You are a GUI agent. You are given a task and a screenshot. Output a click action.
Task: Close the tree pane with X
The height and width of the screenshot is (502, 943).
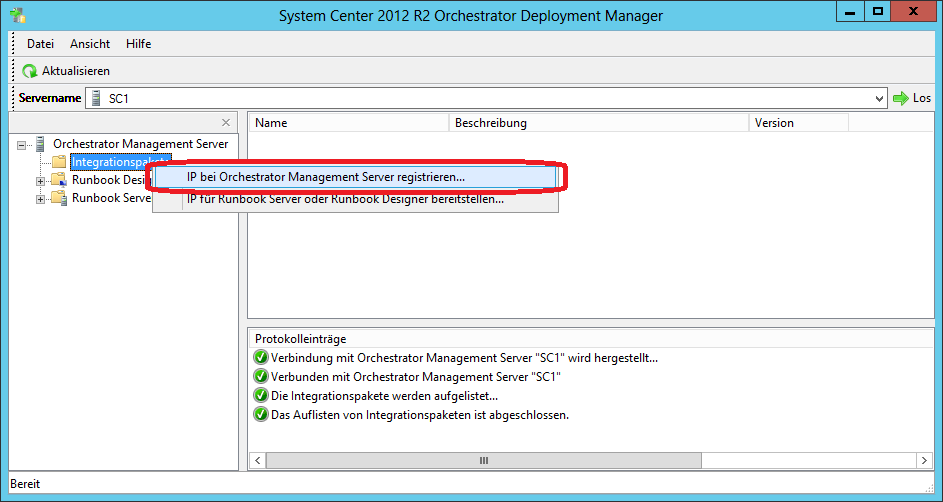point(226,123)
